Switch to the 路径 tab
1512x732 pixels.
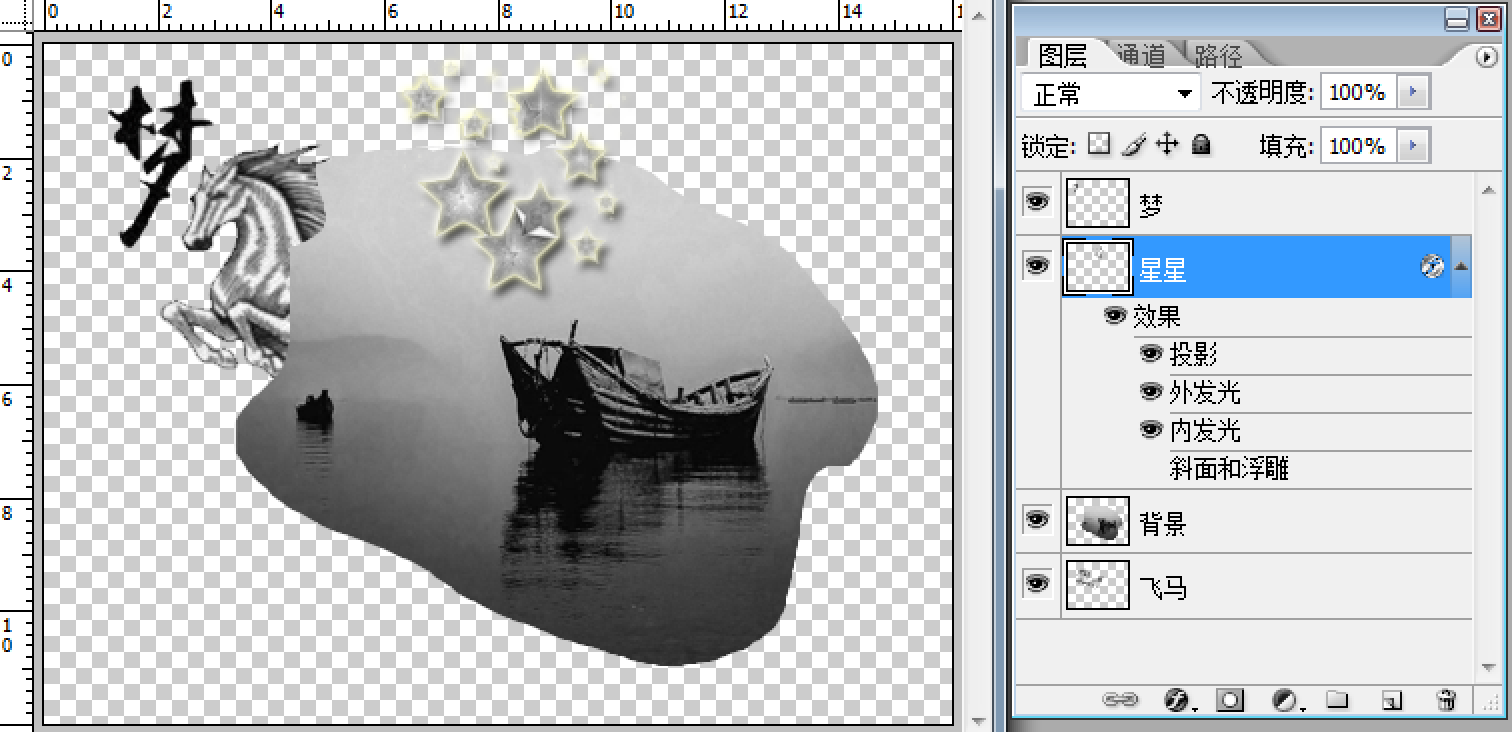coord(1217,55)
